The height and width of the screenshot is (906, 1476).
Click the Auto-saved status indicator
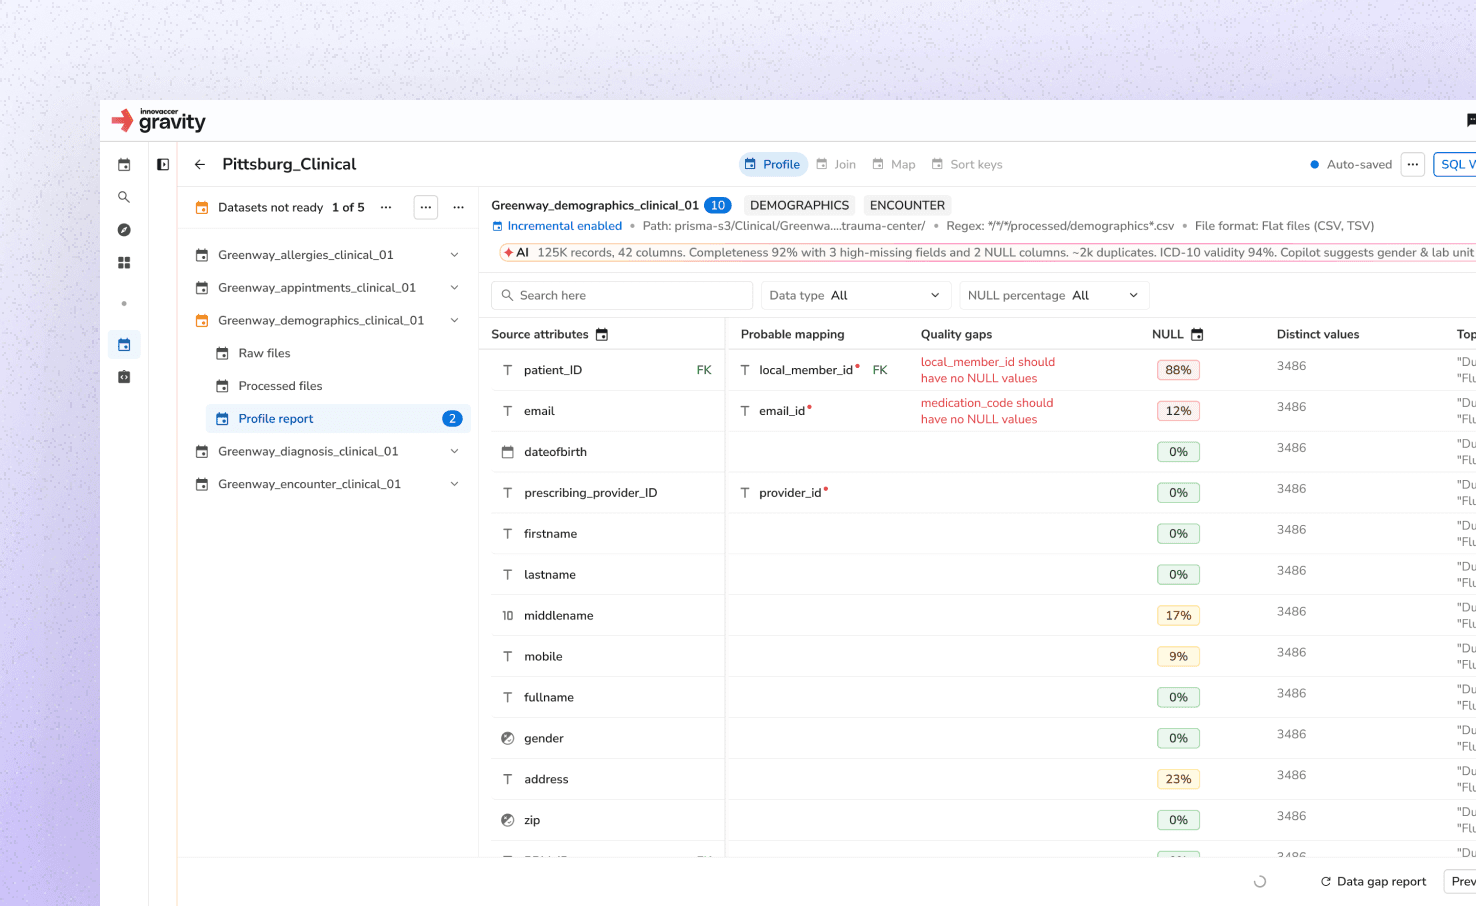point(1351,165)
